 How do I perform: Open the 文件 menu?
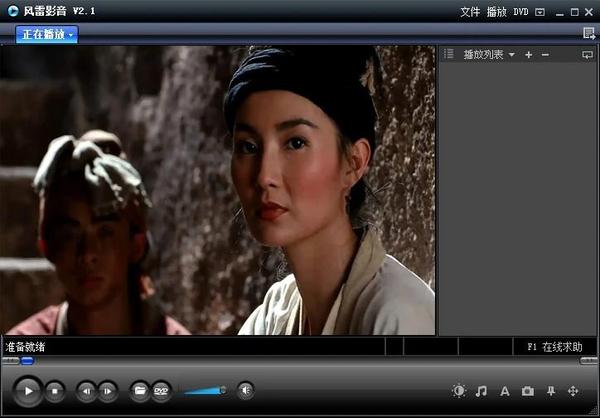(x=470, y=12)
